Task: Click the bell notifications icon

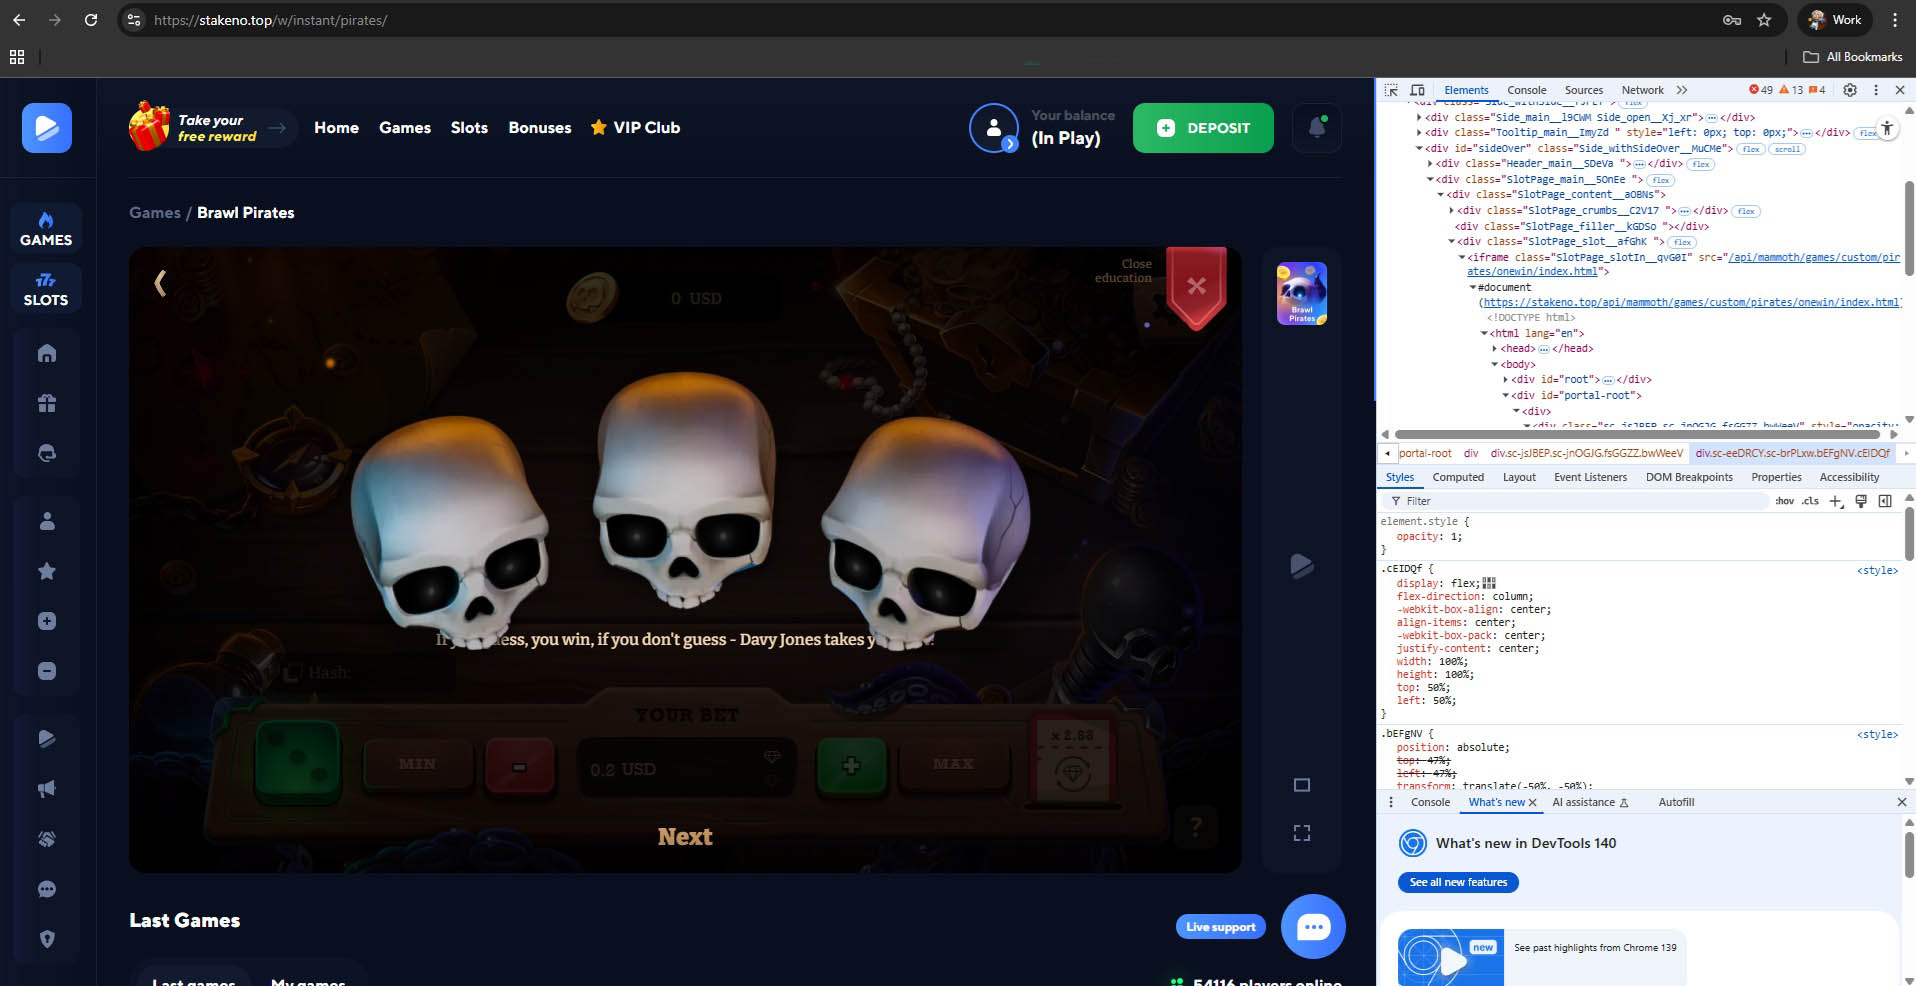Action: pyautogui.click(x=1316, y=128)
